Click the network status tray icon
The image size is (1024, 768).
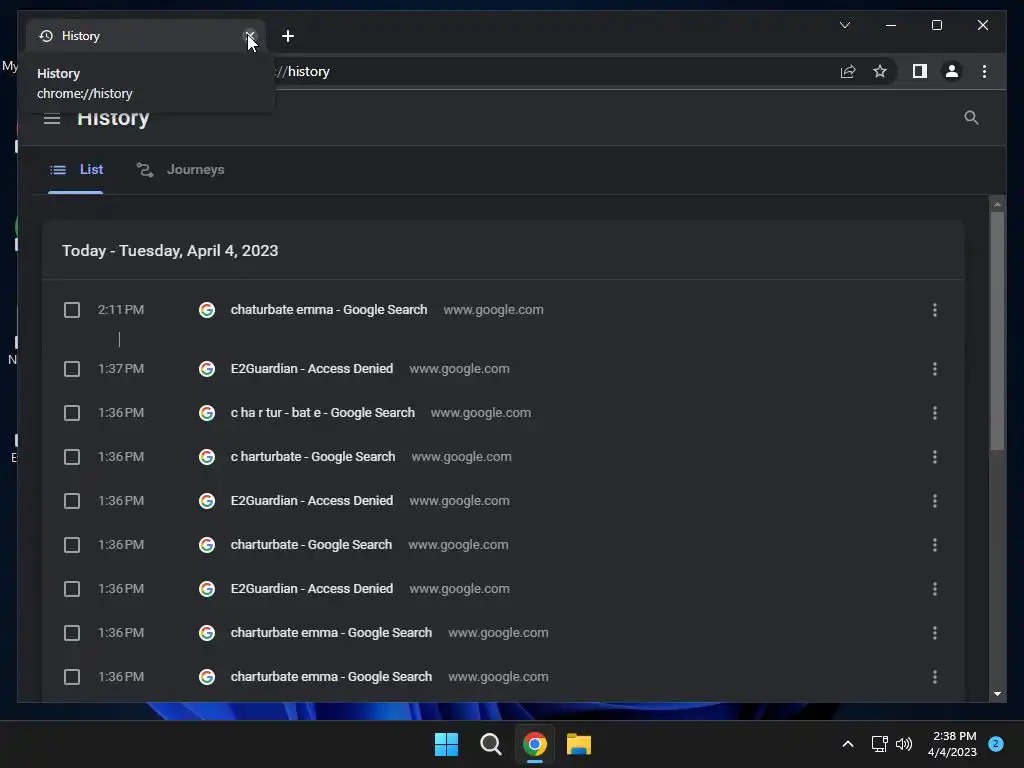point(879,744)
